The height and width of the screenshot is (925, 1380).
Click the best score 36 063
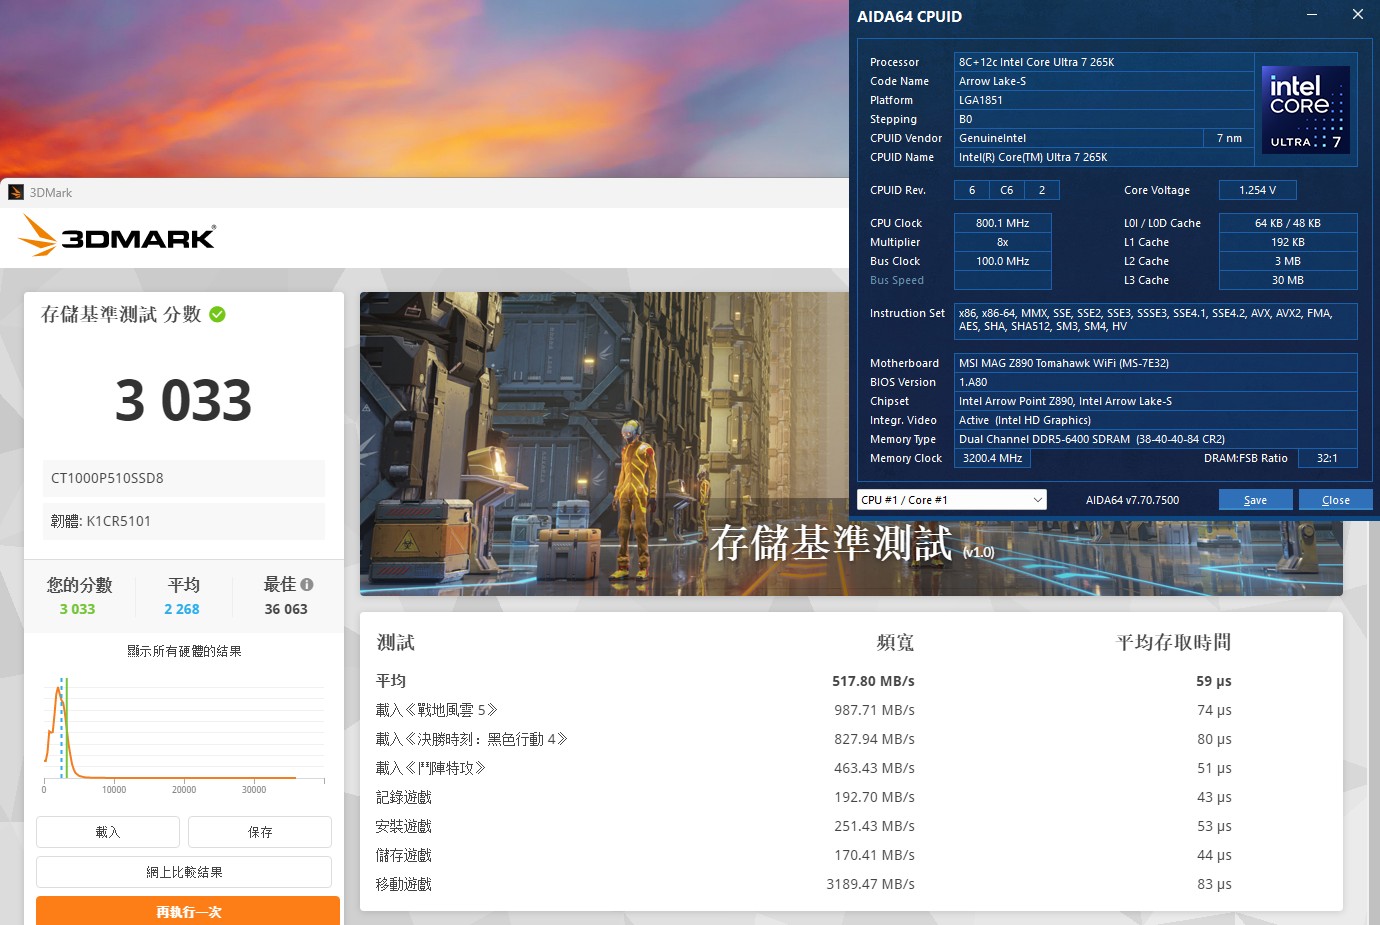click(286, 609)
